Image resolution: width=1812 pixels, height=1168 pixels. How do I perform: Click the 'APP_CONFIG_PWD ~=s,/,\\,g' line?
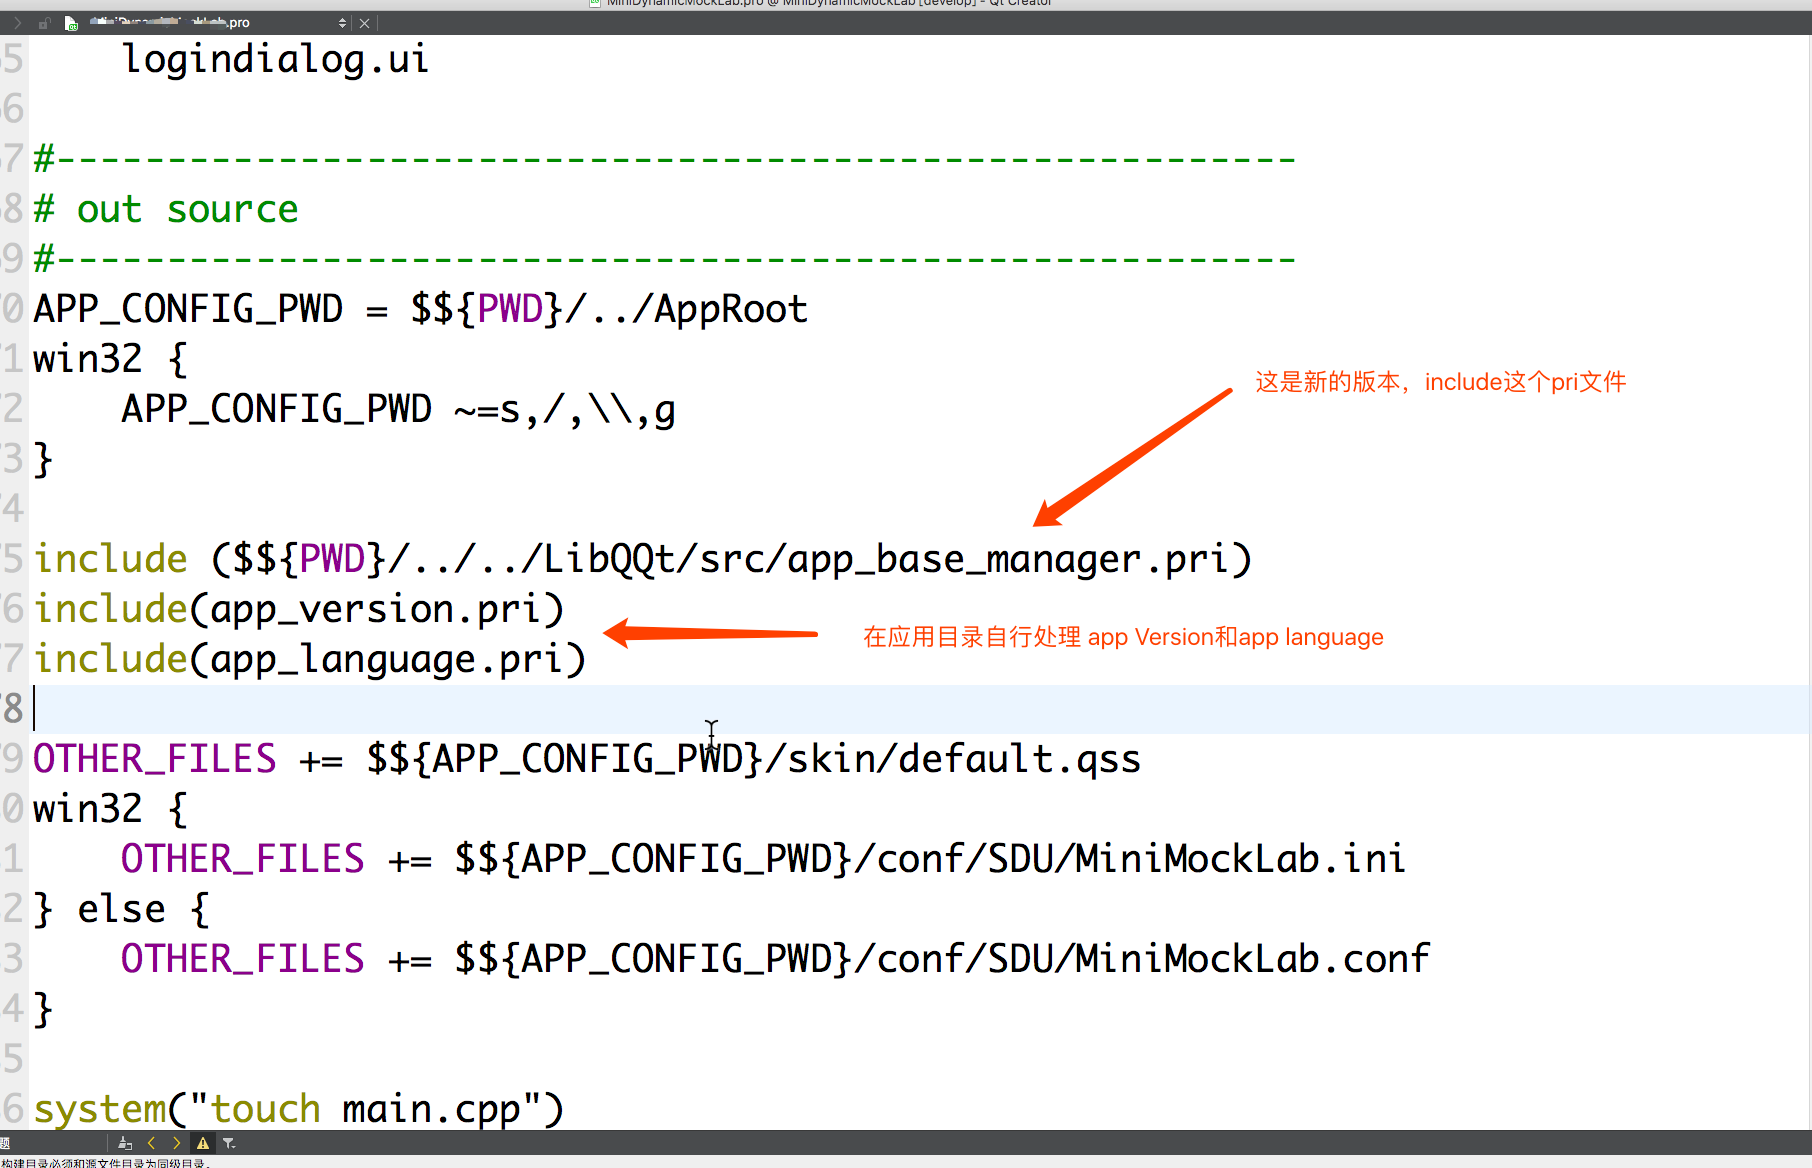[x=398, y=409]
